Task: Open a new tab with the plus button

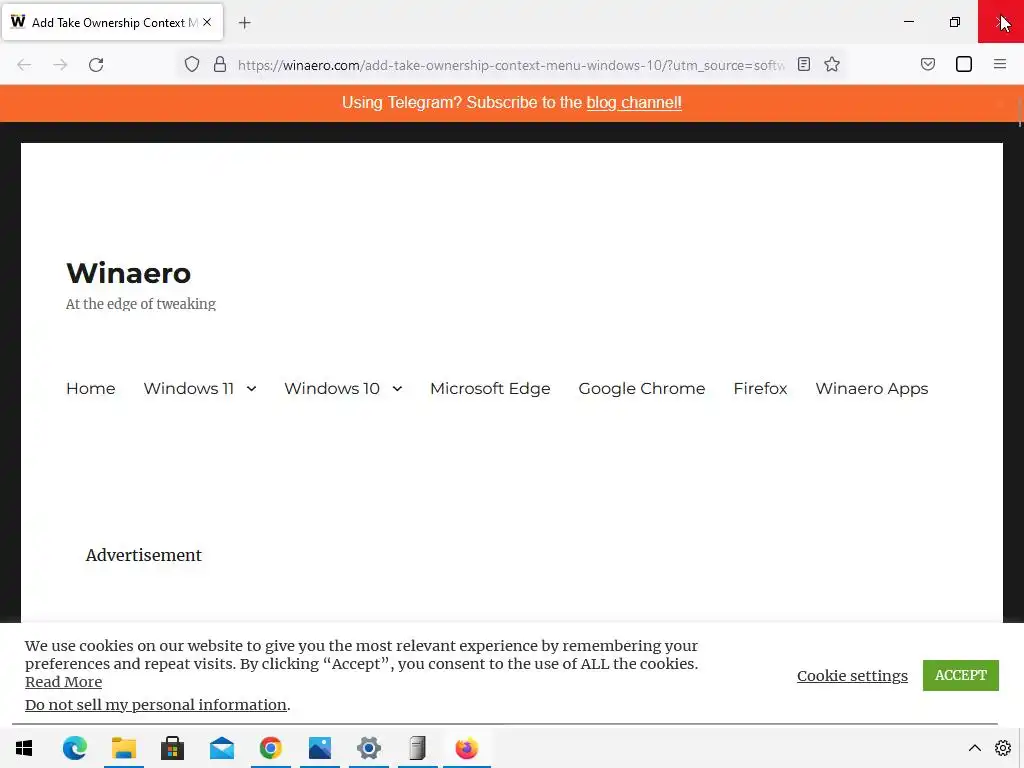Action: click(x=244, y=23)
